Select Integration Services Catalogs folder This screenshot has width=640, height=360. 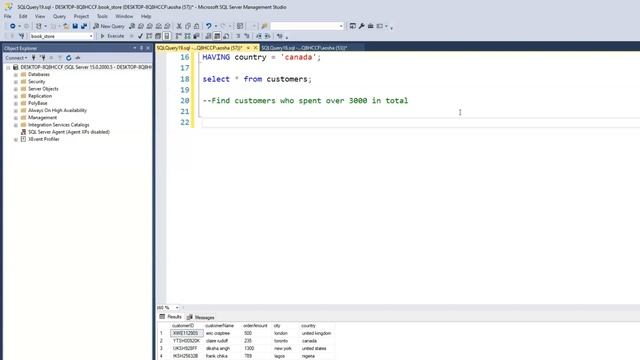[x=58, y=125]
